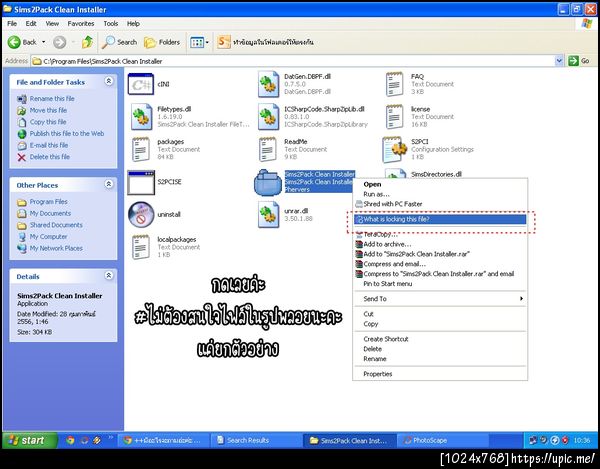Select the FAQ text document icon
This screenshot has width=600, height=469.
[x=395, y=84]
